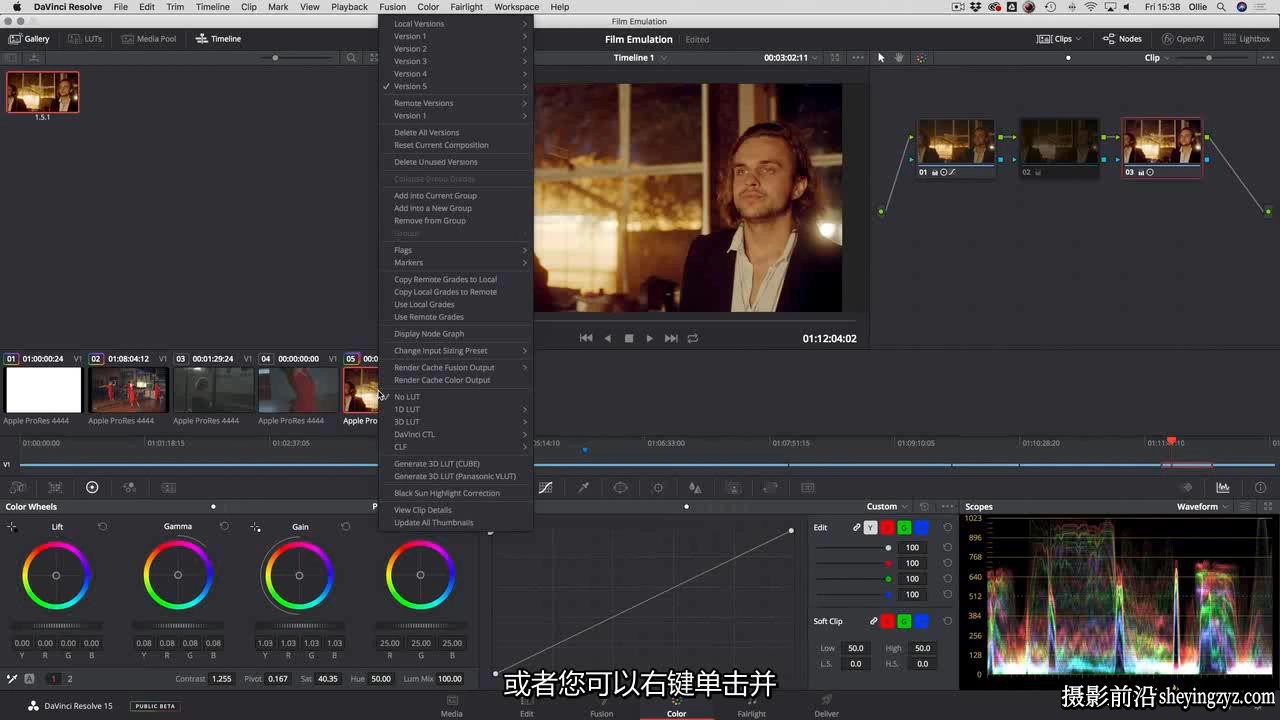This screenshot has width=1280, height=720.
Task: Select gallery still 1.5.1
Action: (43, 92)
